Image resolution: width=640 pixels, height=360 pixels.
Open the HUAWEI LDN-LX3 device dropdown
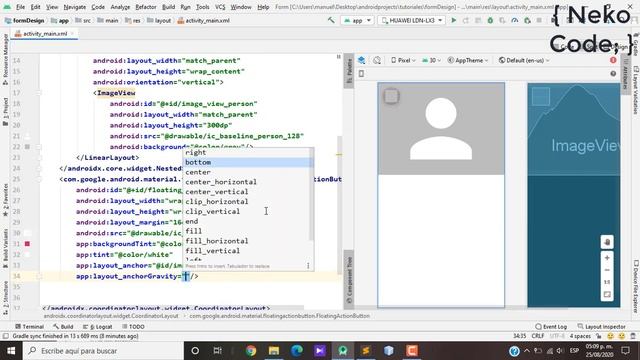pyautogui.click(x=412, y=20)
